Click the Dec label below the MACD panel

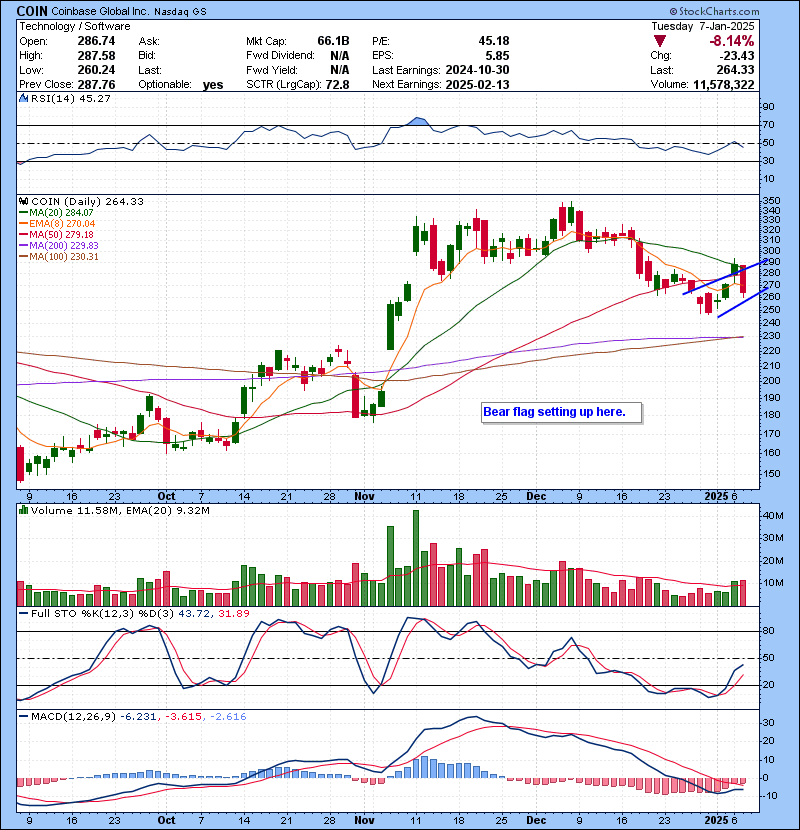coord(536,820)
